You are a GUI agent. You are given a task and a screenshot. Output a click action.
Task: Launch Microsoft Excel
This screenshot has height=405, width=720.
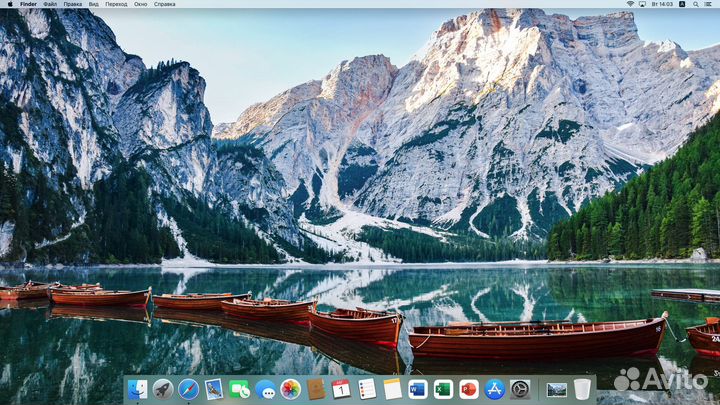444,389
